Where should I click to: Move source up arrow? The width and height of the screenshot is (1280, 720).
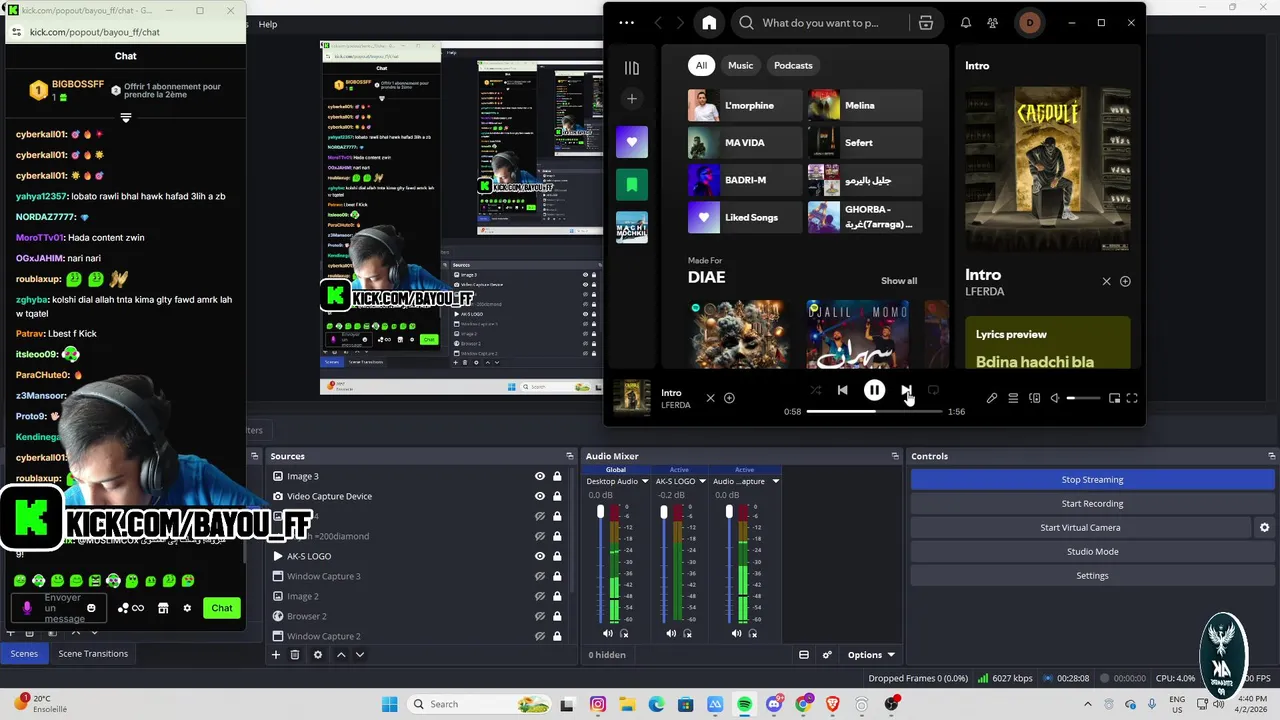pyautogui.click(x=341, y=655)
